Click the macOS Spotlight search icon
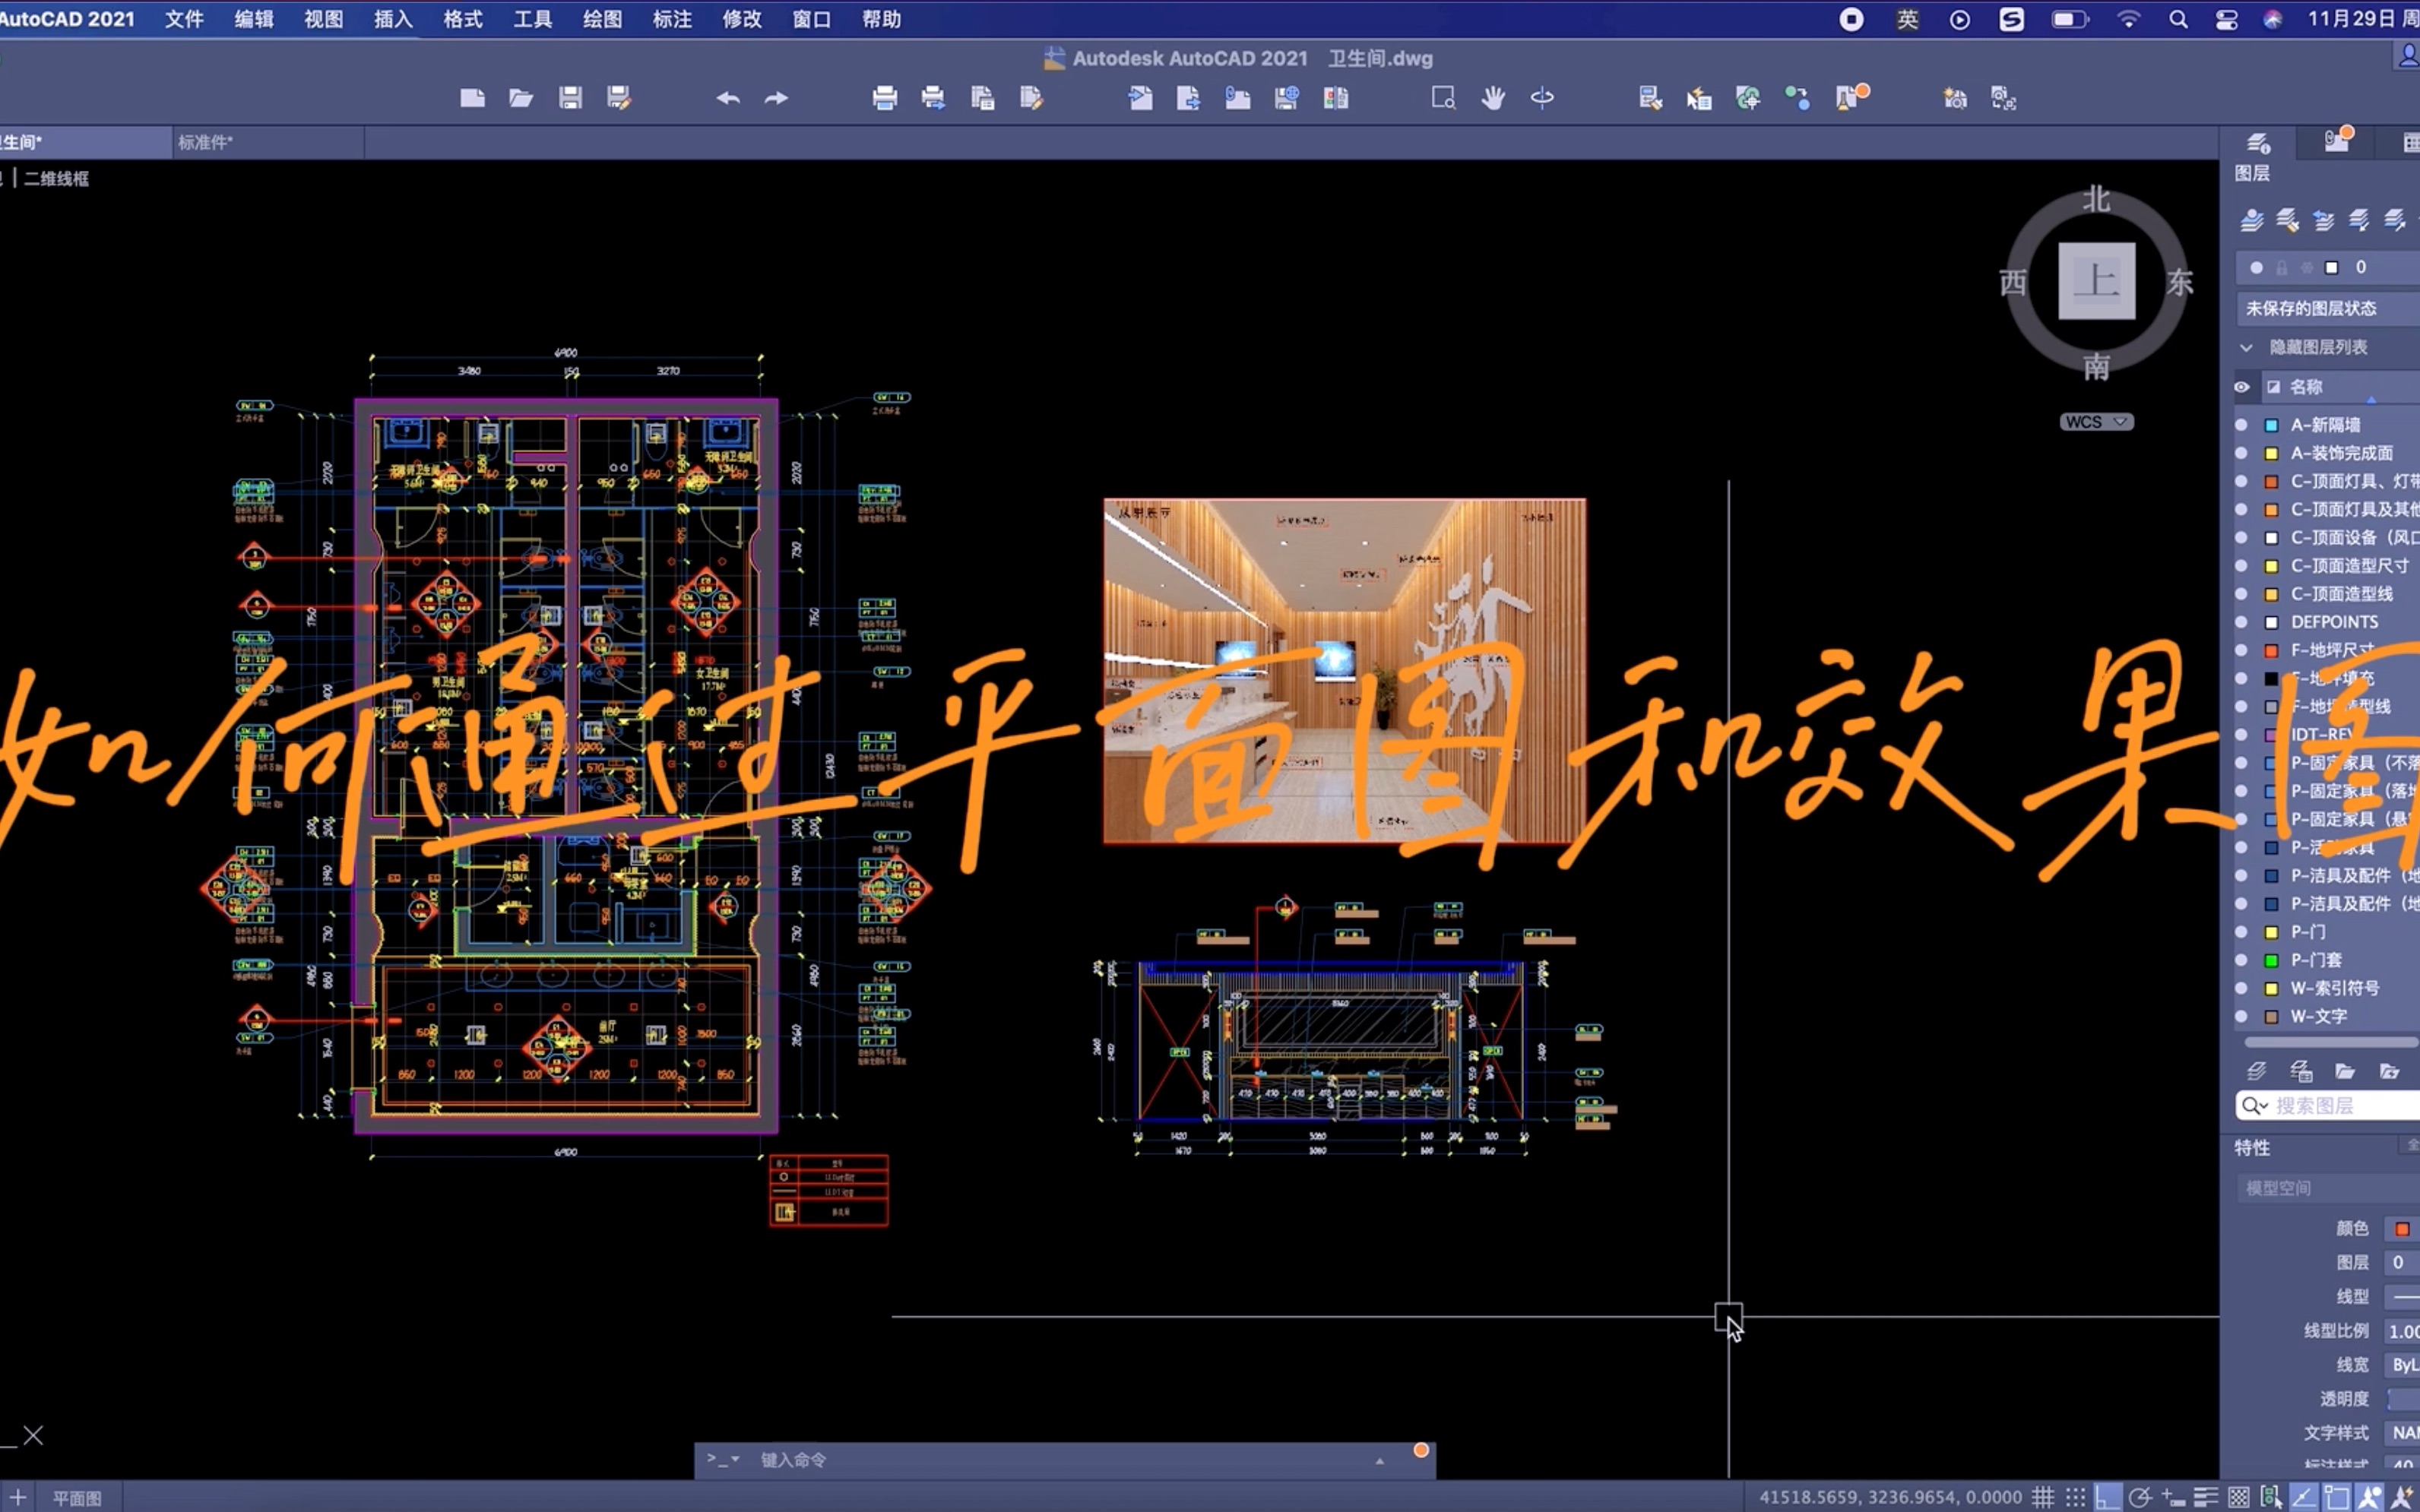This screenshot has width=2420, height=1512. (2178, 19)
